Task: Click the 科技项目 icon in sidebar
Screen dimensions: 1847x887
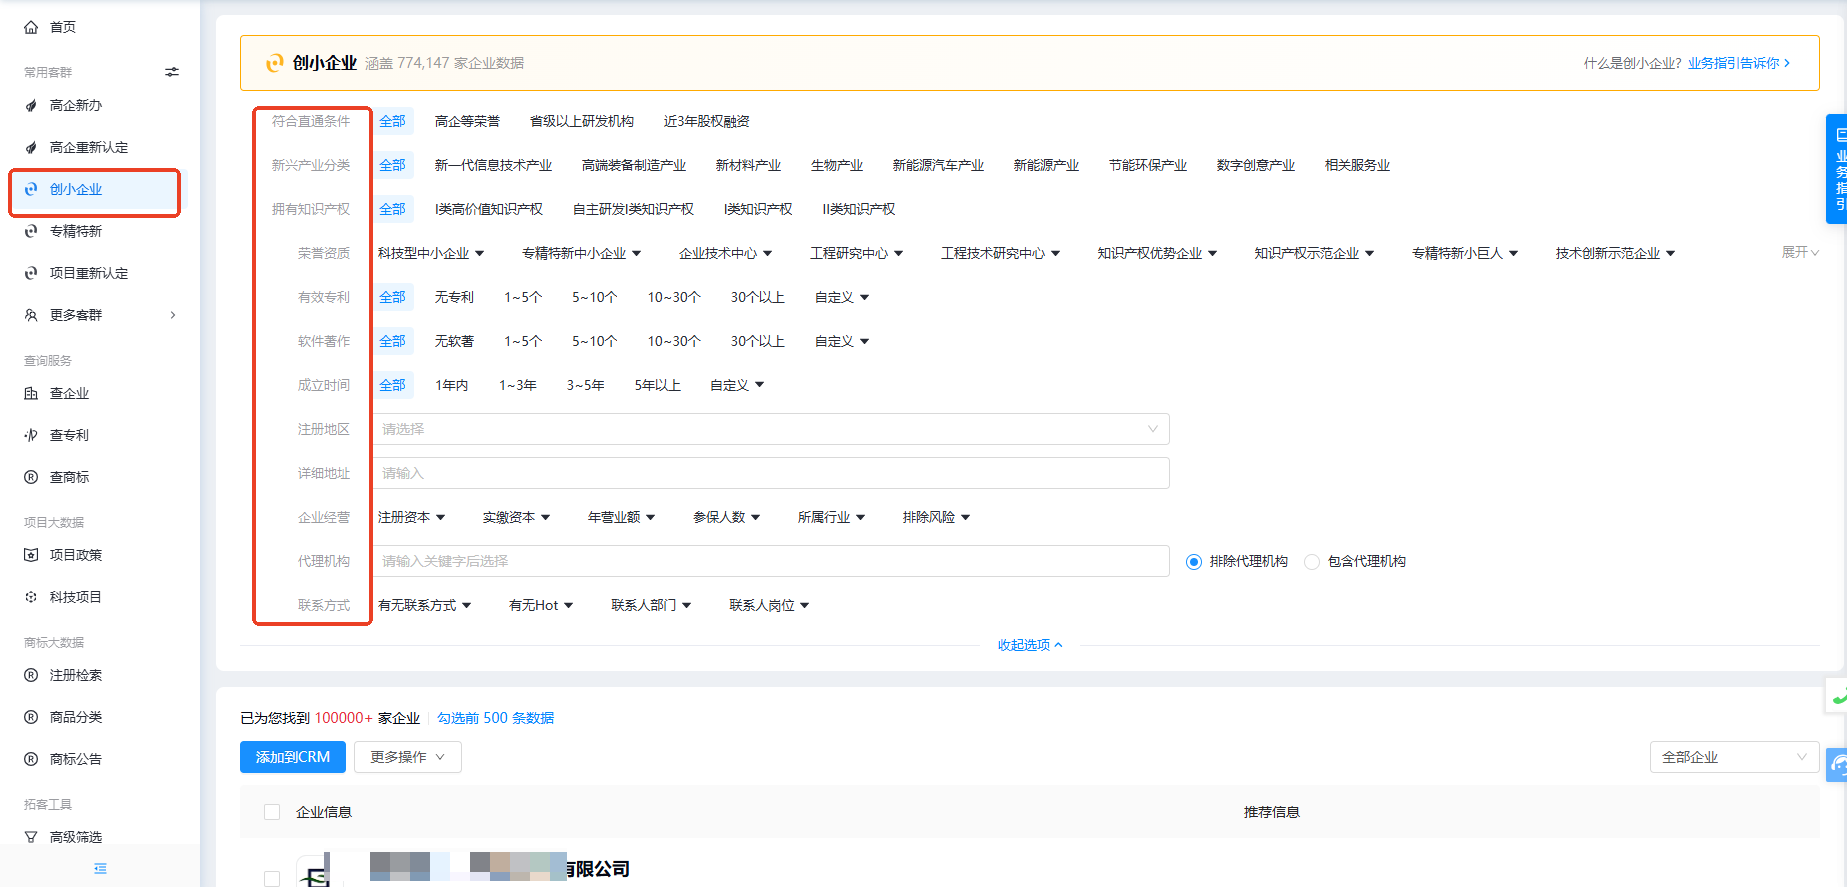Action: pos(31,597)
